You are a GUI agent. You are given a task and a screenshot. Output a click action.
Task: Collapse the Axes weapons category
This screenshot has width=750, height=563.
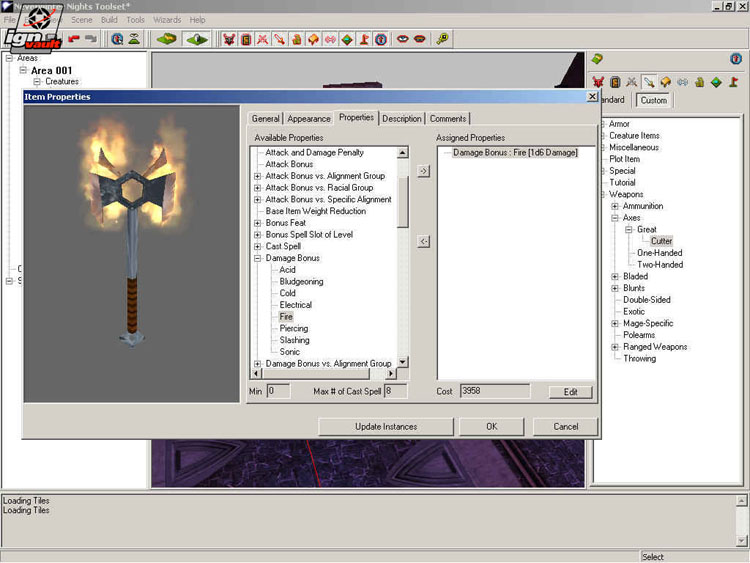coord(615,218)
